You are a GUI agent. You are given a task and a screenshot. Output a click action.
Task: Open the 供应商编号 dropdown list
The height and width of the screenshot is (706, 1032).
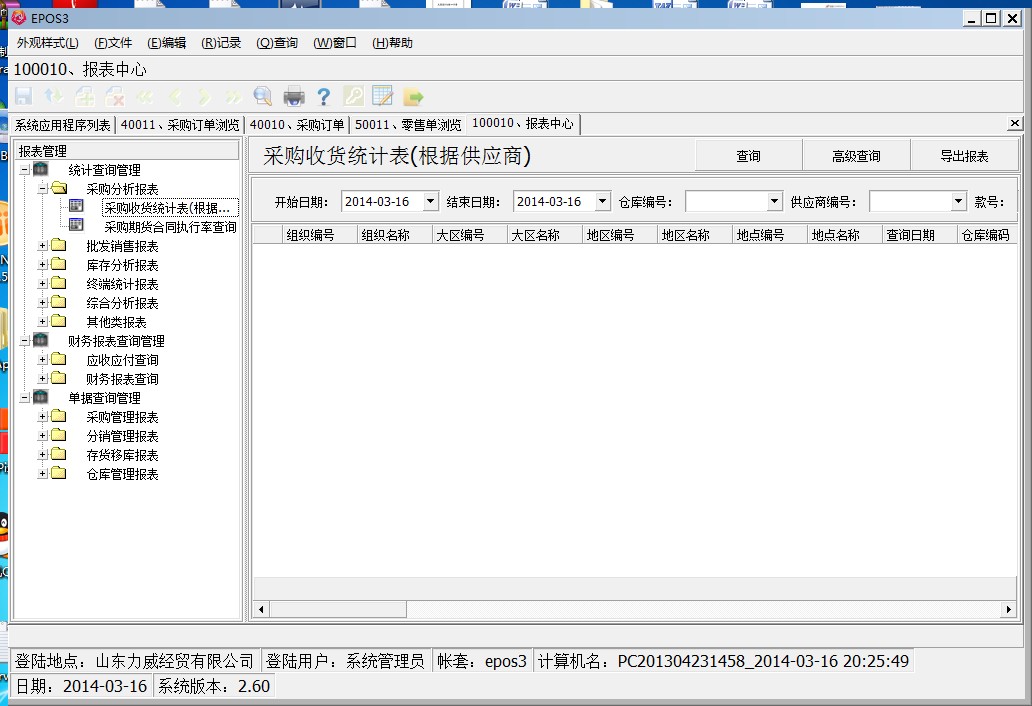click(958, 202)
